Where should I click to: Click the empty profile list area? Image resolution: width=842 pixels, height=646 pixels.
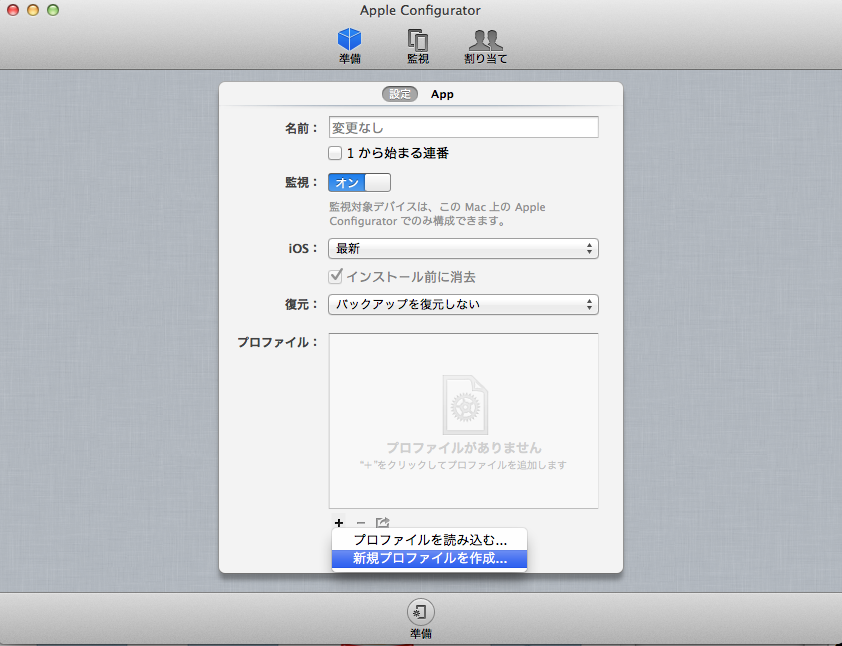click(463, 420)
